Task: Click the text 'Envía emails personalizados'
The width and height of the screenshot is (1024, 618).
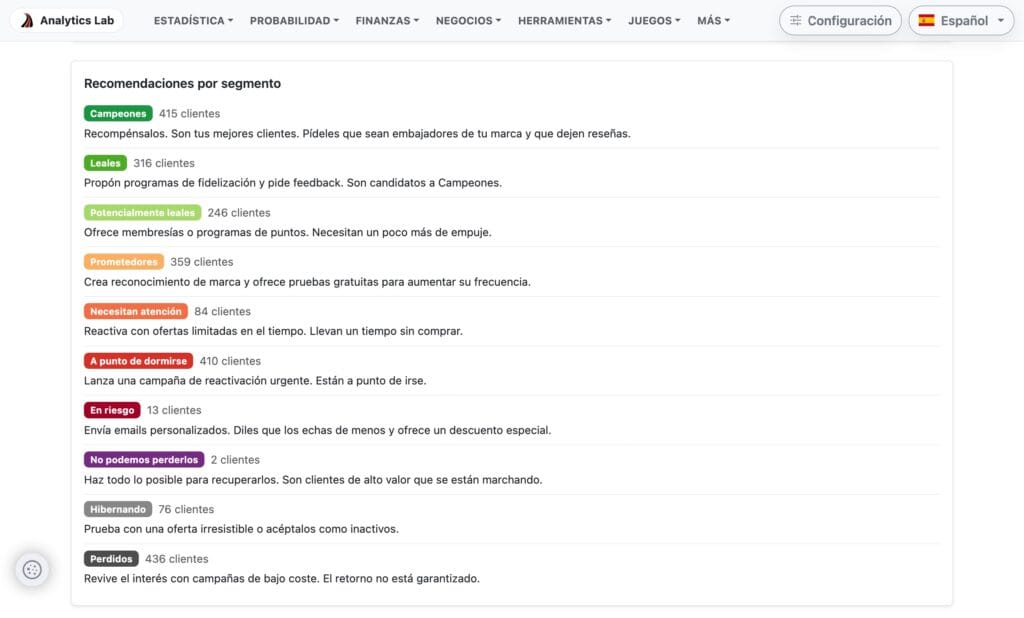Action: point(157,431)
